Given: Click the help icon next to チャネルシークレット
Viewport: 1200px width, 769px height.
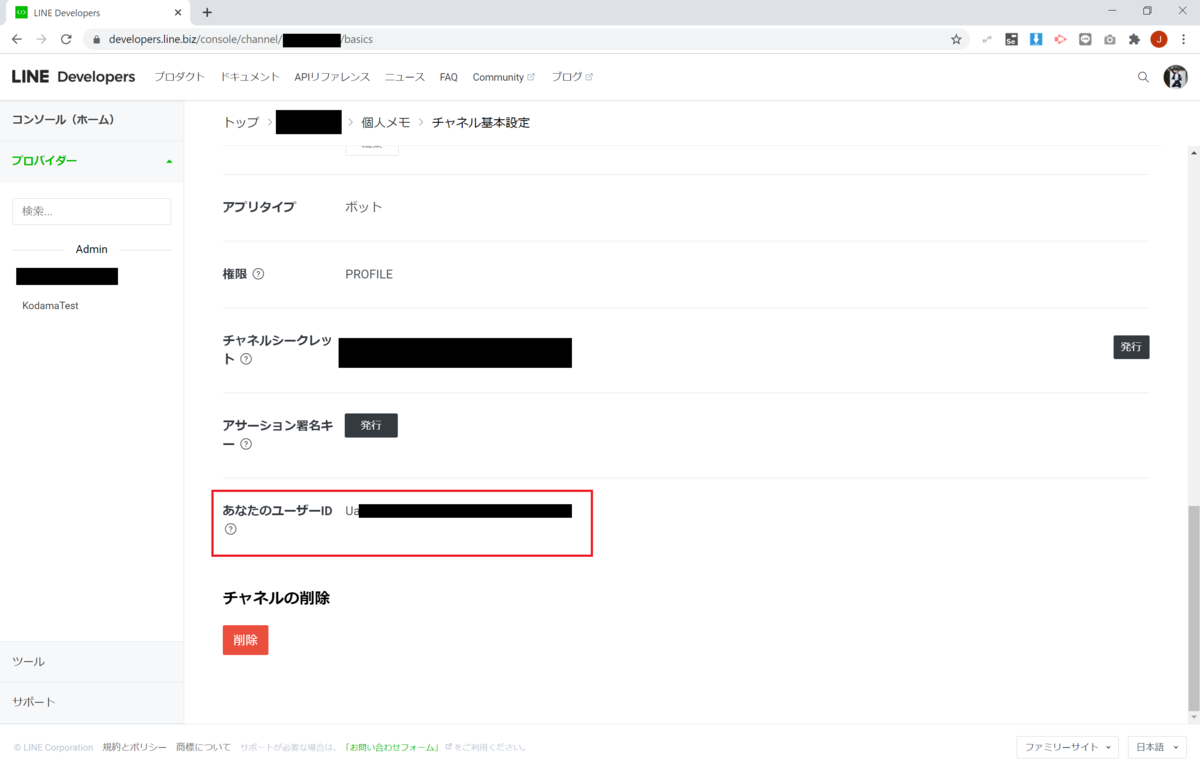Looking at the screenshot, I should tap(245, 359).
